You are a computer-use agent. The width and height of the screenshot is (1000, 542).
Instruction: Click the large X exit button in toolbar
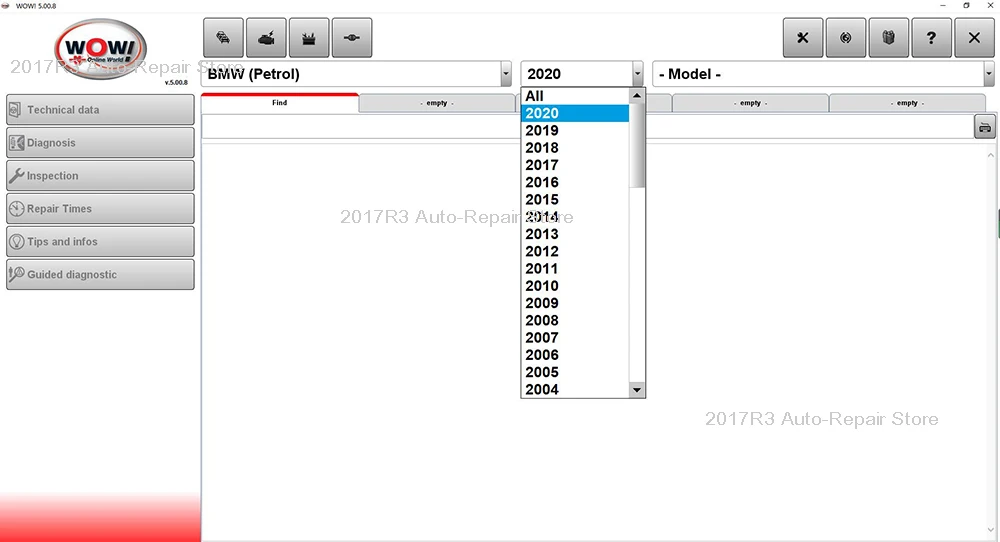974,38
